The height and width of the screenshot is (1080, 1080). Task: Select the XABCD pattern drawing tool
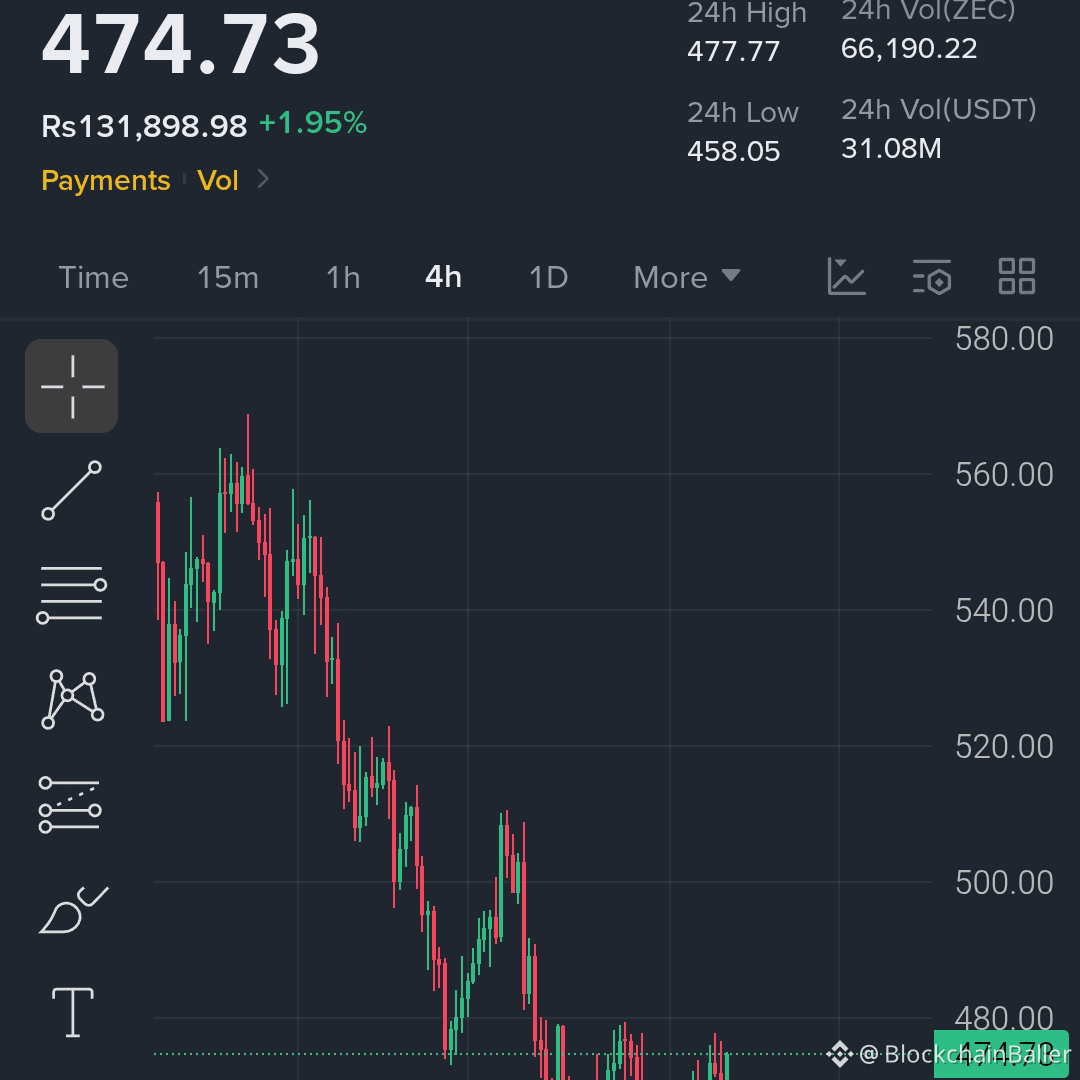(72, 699)
